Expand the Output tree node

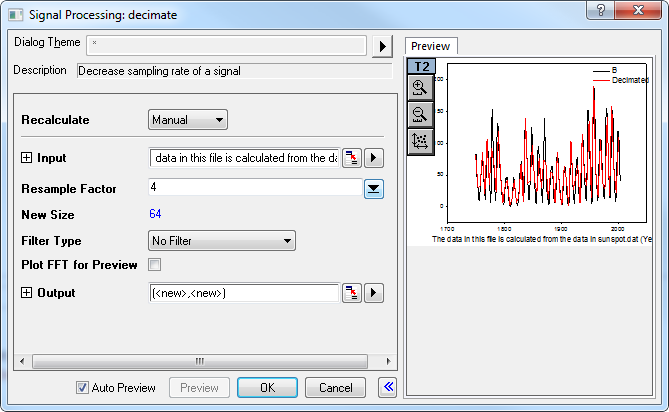(x=26, y=293)
